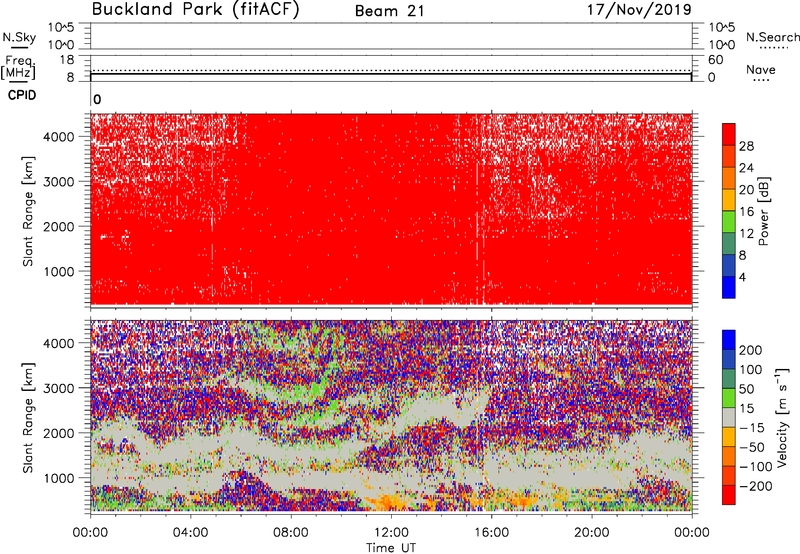The width and height of the screenshot is (800, 554).
Task: Click the '1000' tick of velocity panel
Action: pyautogui.click(x=59, y=478)
